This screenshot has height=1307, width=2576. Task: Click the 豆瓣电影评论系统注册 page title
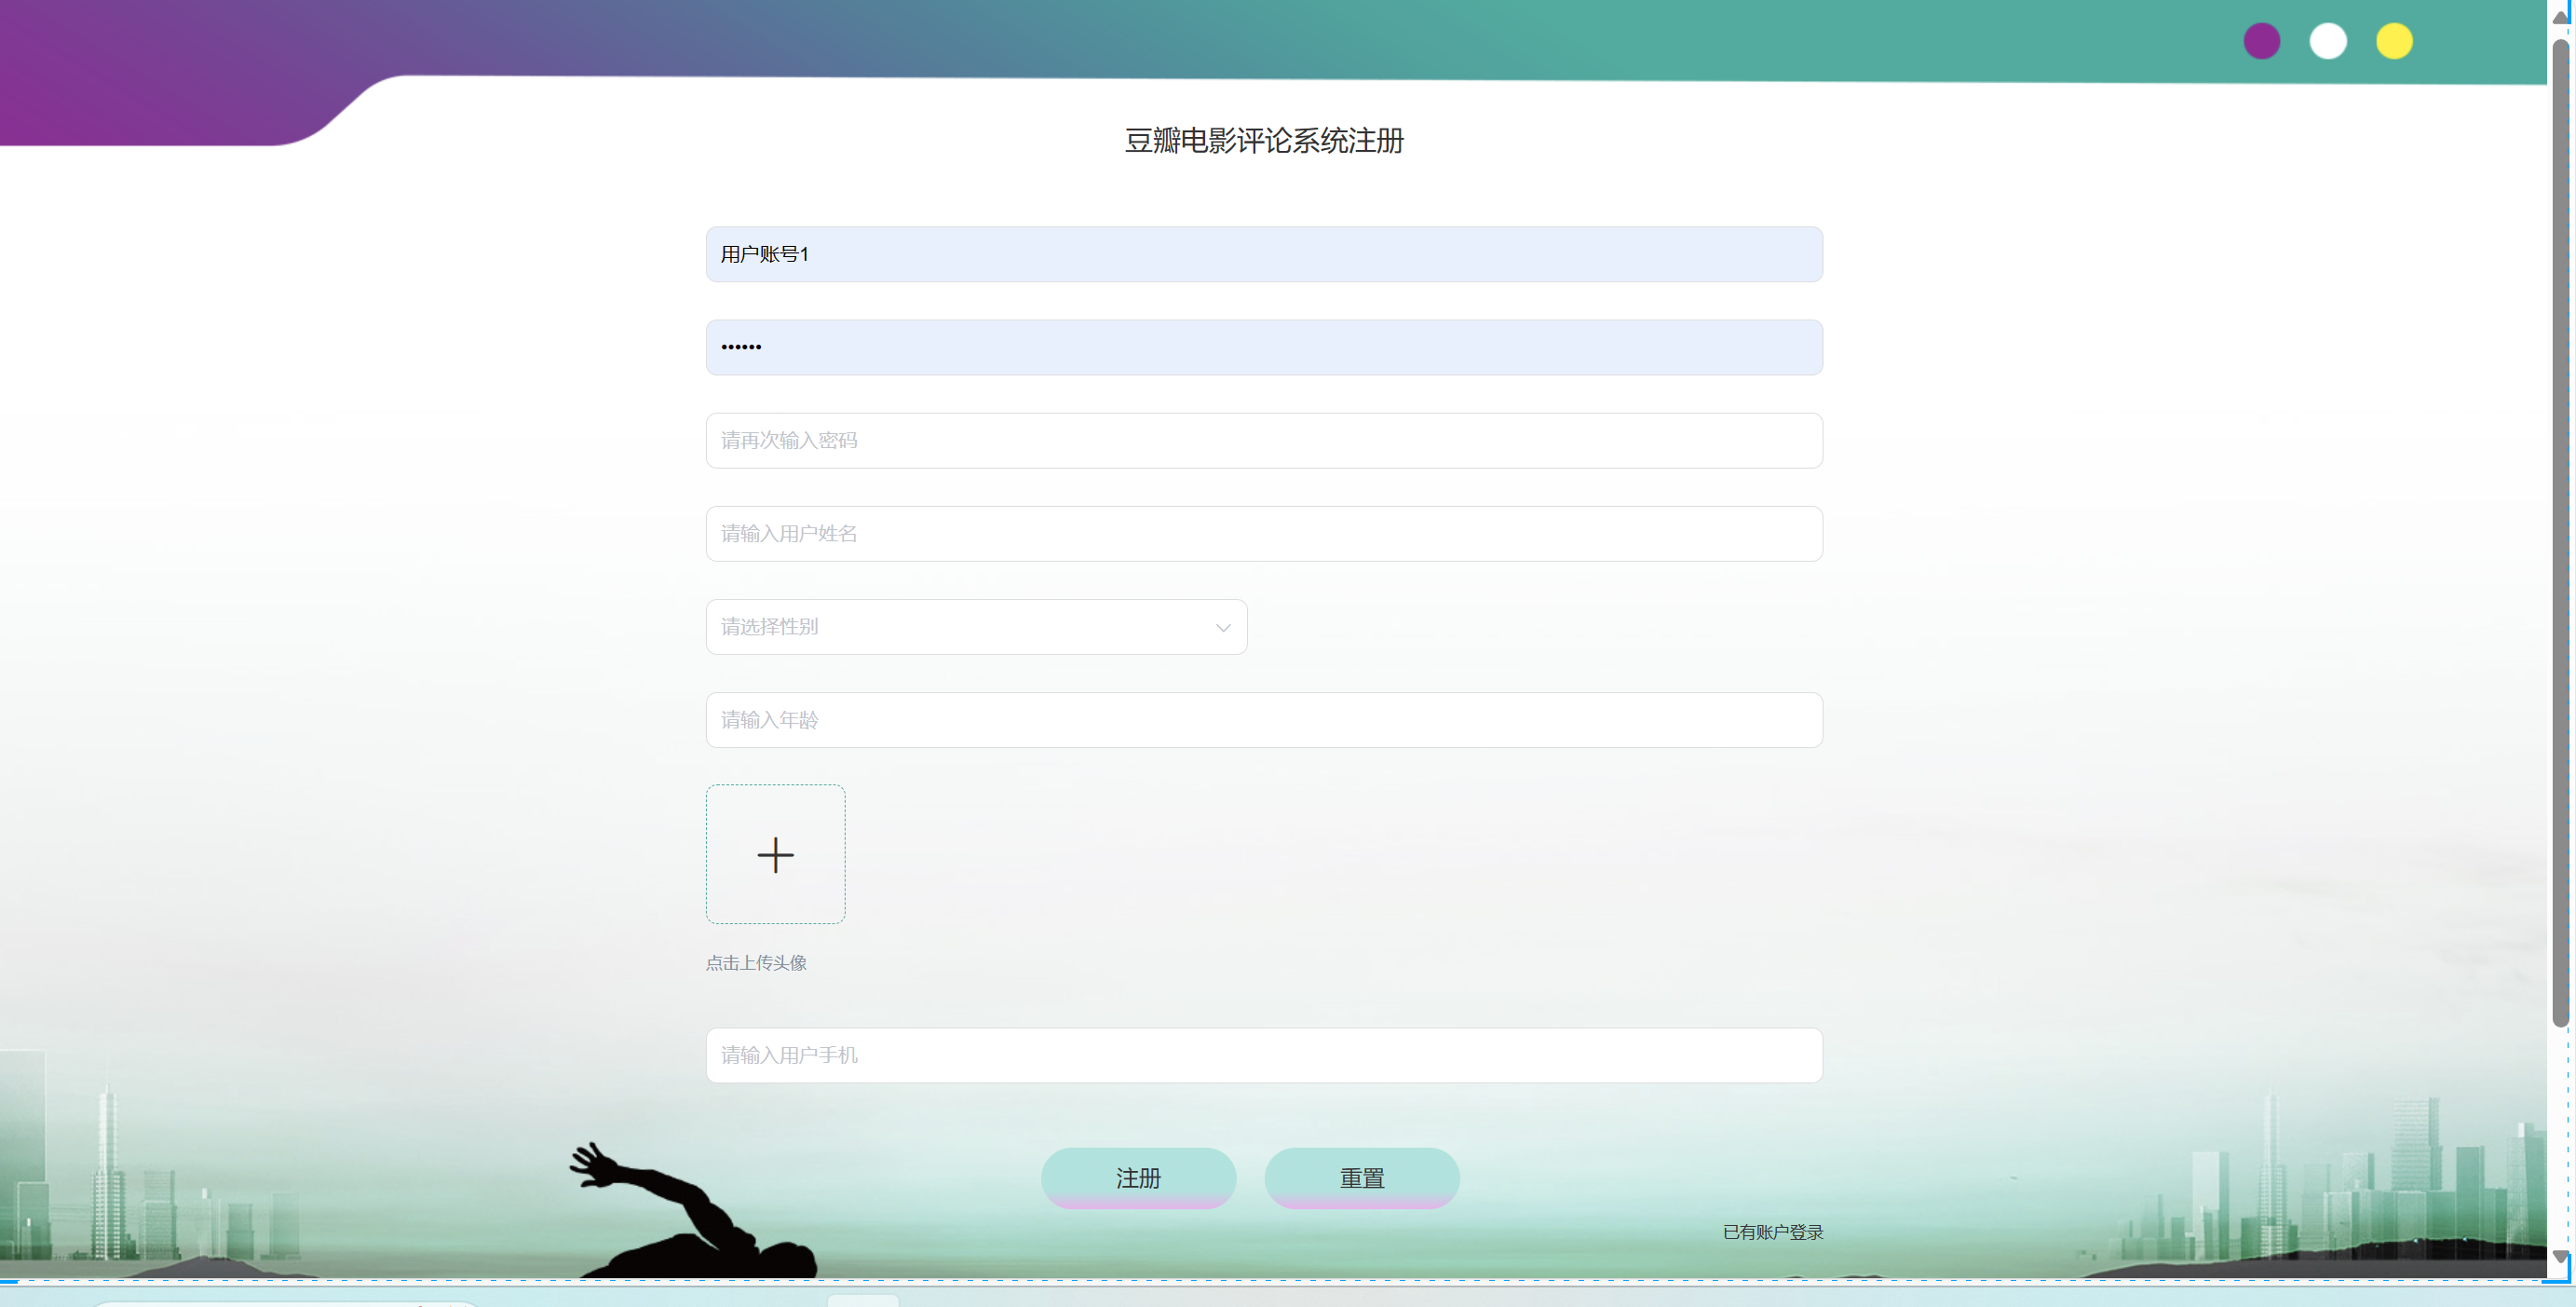(x=1263, y=141)
